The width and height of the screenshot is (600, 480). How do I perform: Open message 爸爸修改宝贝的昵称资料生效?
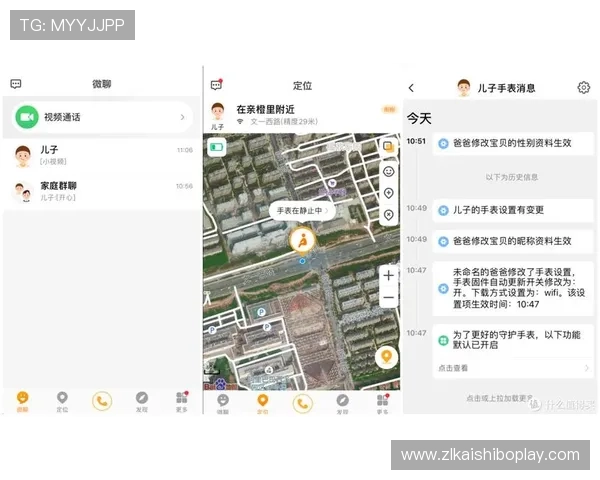[x=513, y=241]
